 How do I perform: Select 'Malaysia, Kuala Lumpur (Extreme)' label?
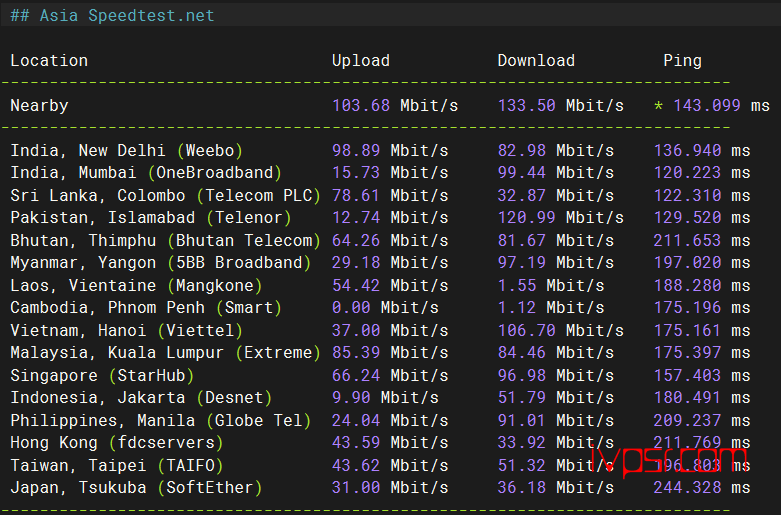[165, 353]
